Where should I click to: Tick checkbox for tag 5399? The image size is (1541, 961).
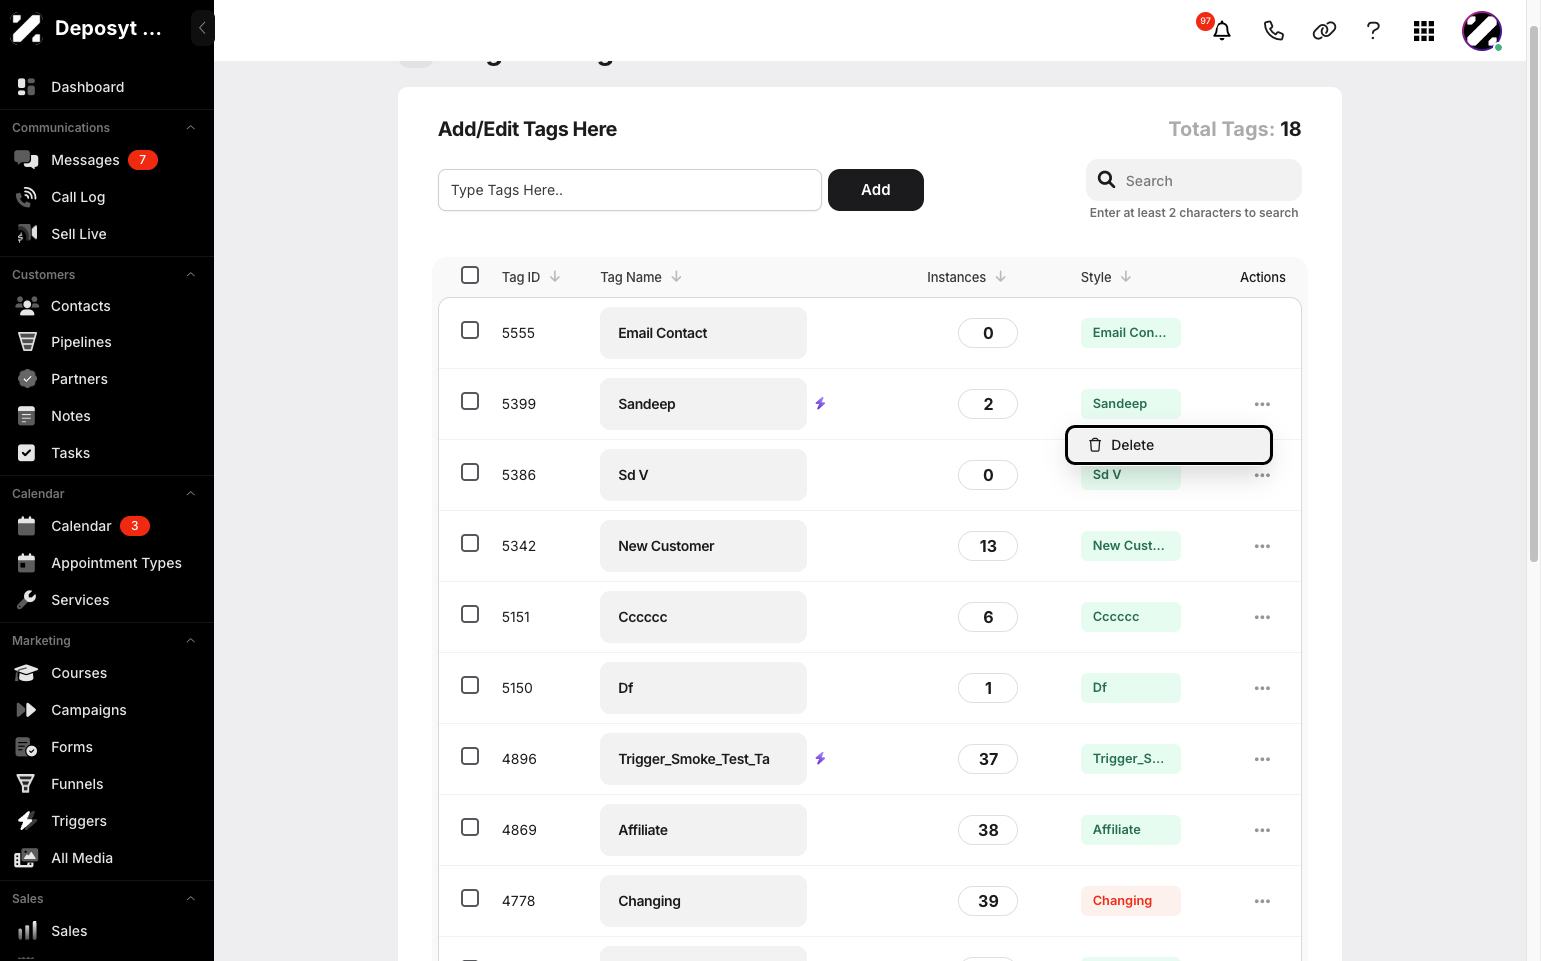(470, 401)
